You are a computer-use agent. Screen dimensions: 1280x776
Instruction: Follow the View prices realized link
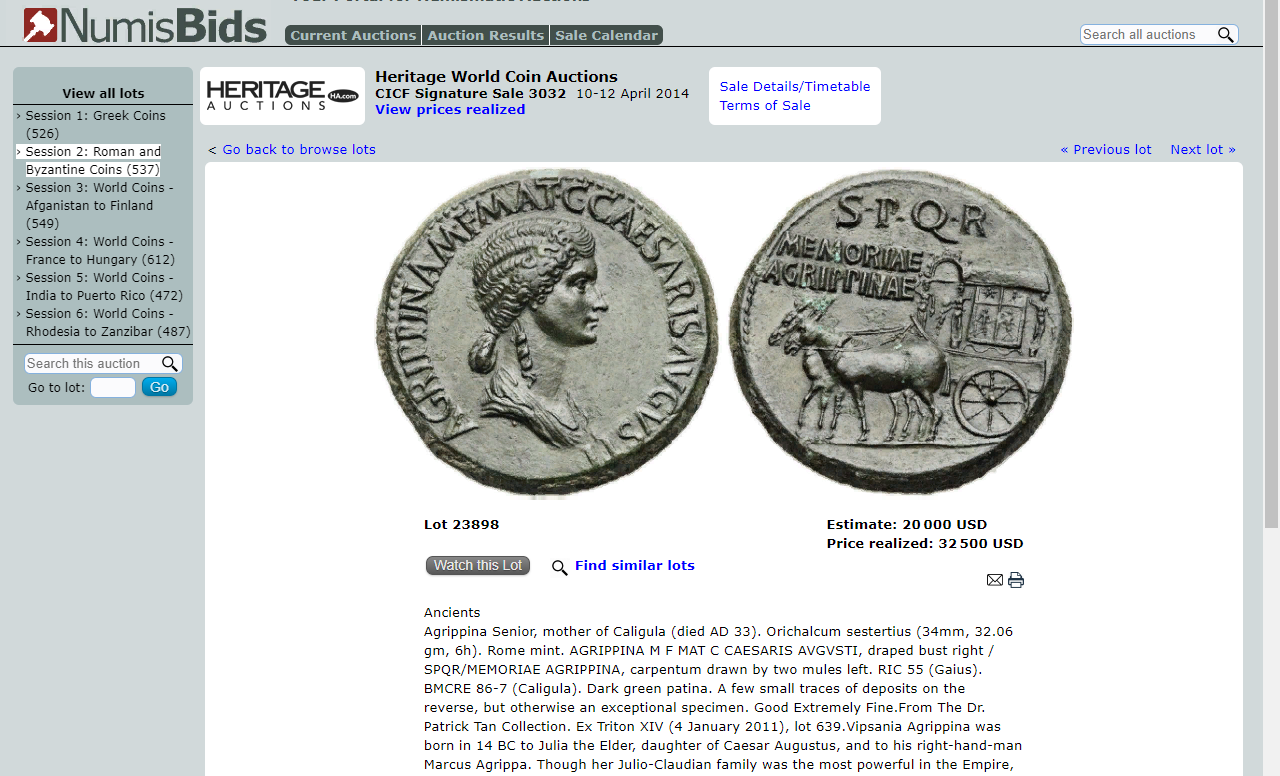pos(450,110)
